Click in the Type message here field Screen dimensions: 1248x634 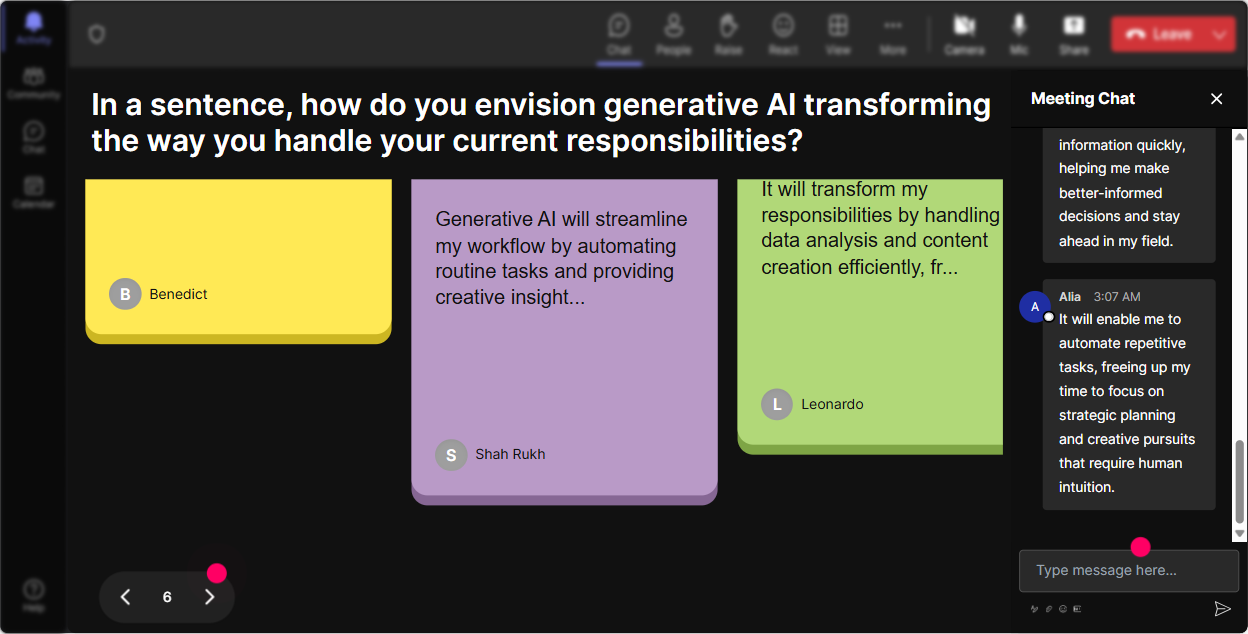(x=1128, y=571)
